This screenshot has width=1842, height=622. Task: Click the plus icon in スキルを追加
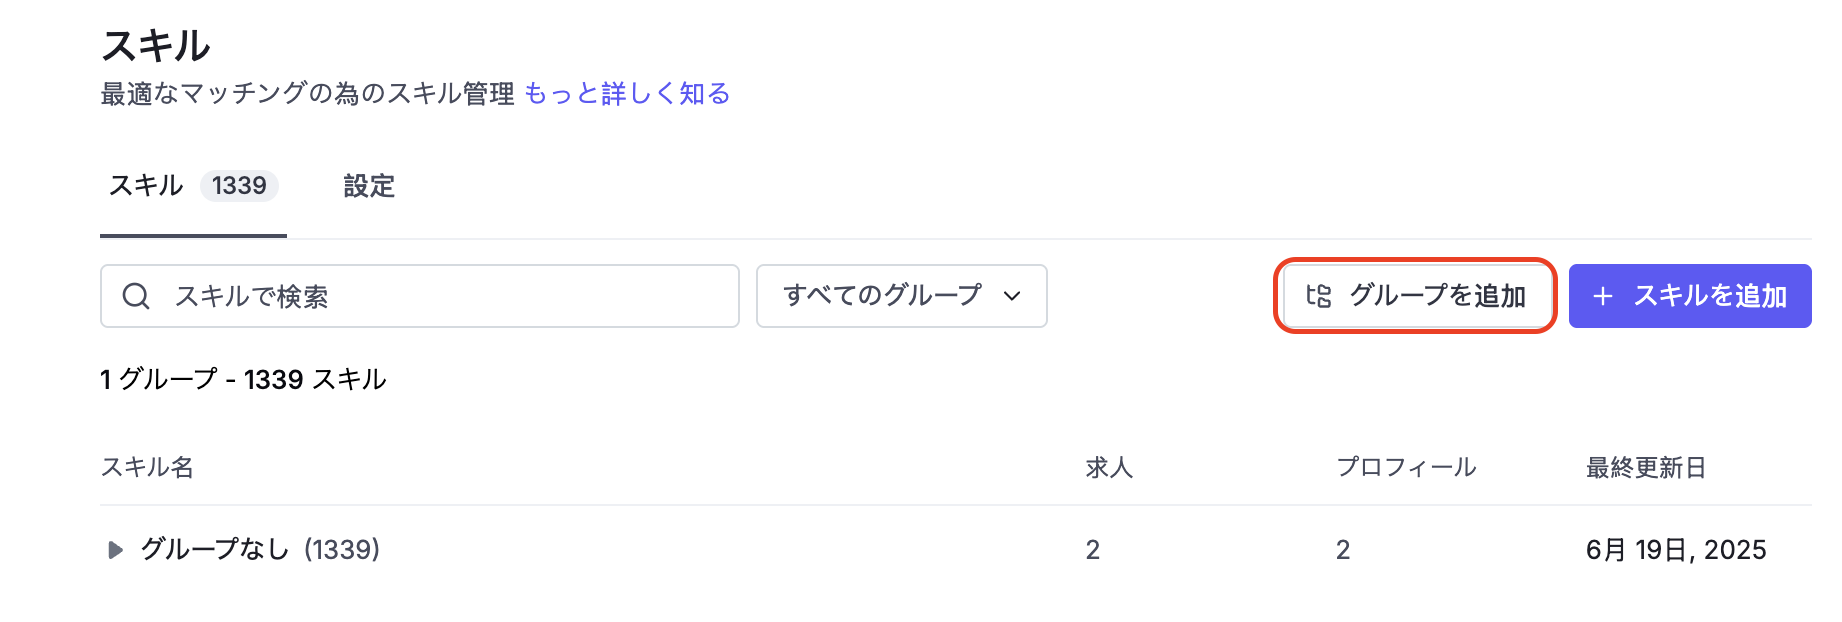point(1603,296)
